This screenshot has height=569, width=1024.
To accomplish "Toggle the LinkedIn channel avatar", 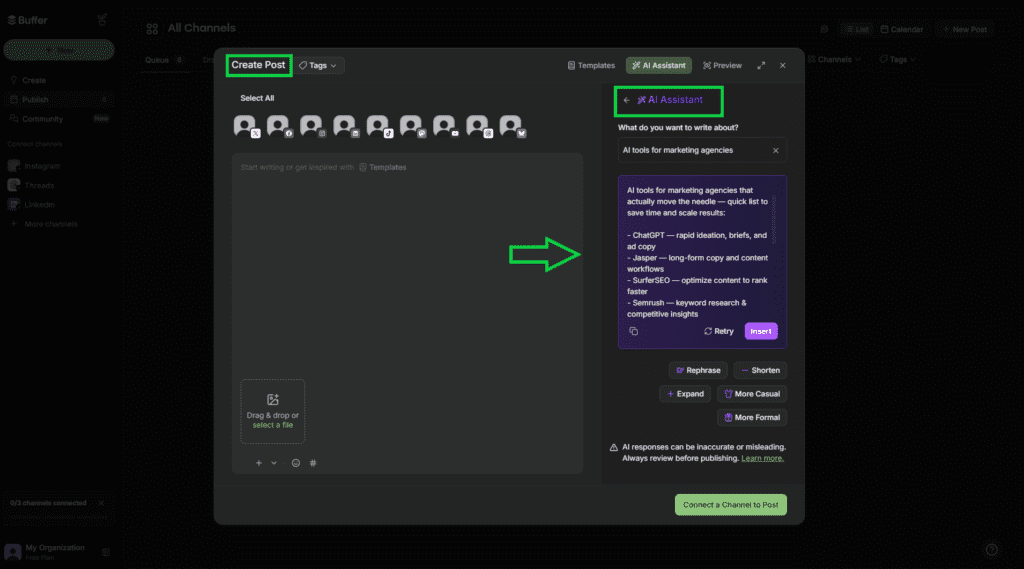I will [x=346, y=125].
